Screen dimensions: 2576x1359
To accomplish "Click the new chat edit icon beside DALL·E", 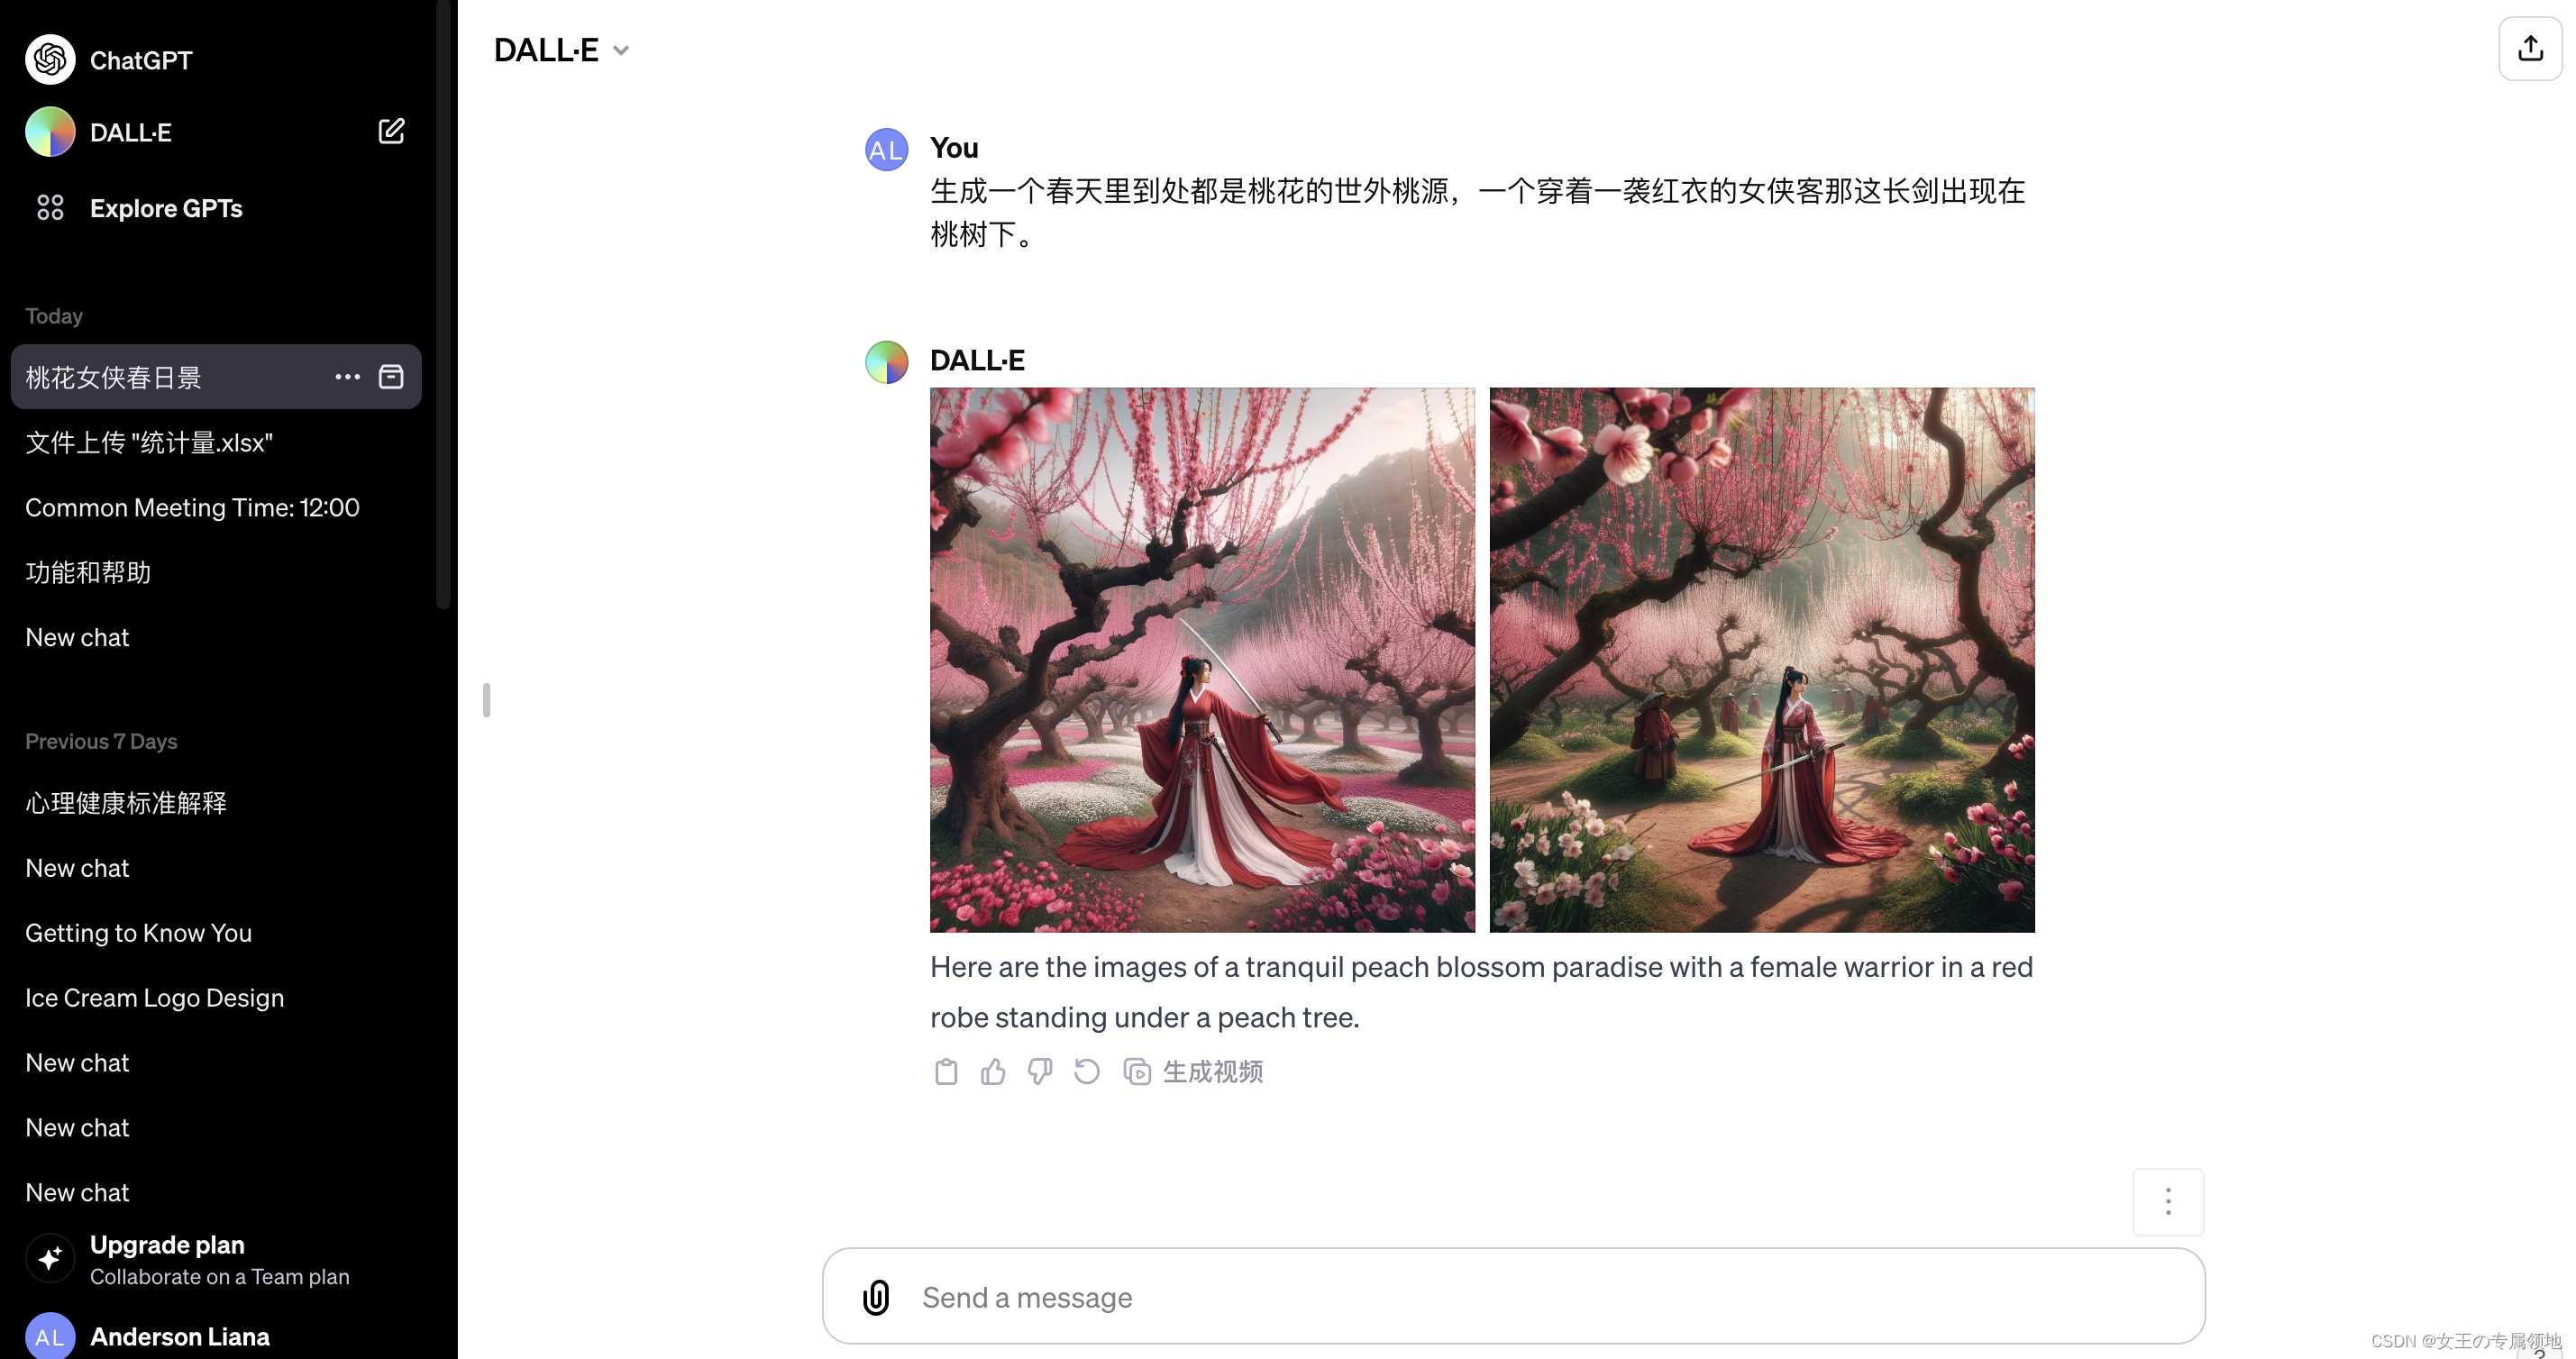I will 391,131.
